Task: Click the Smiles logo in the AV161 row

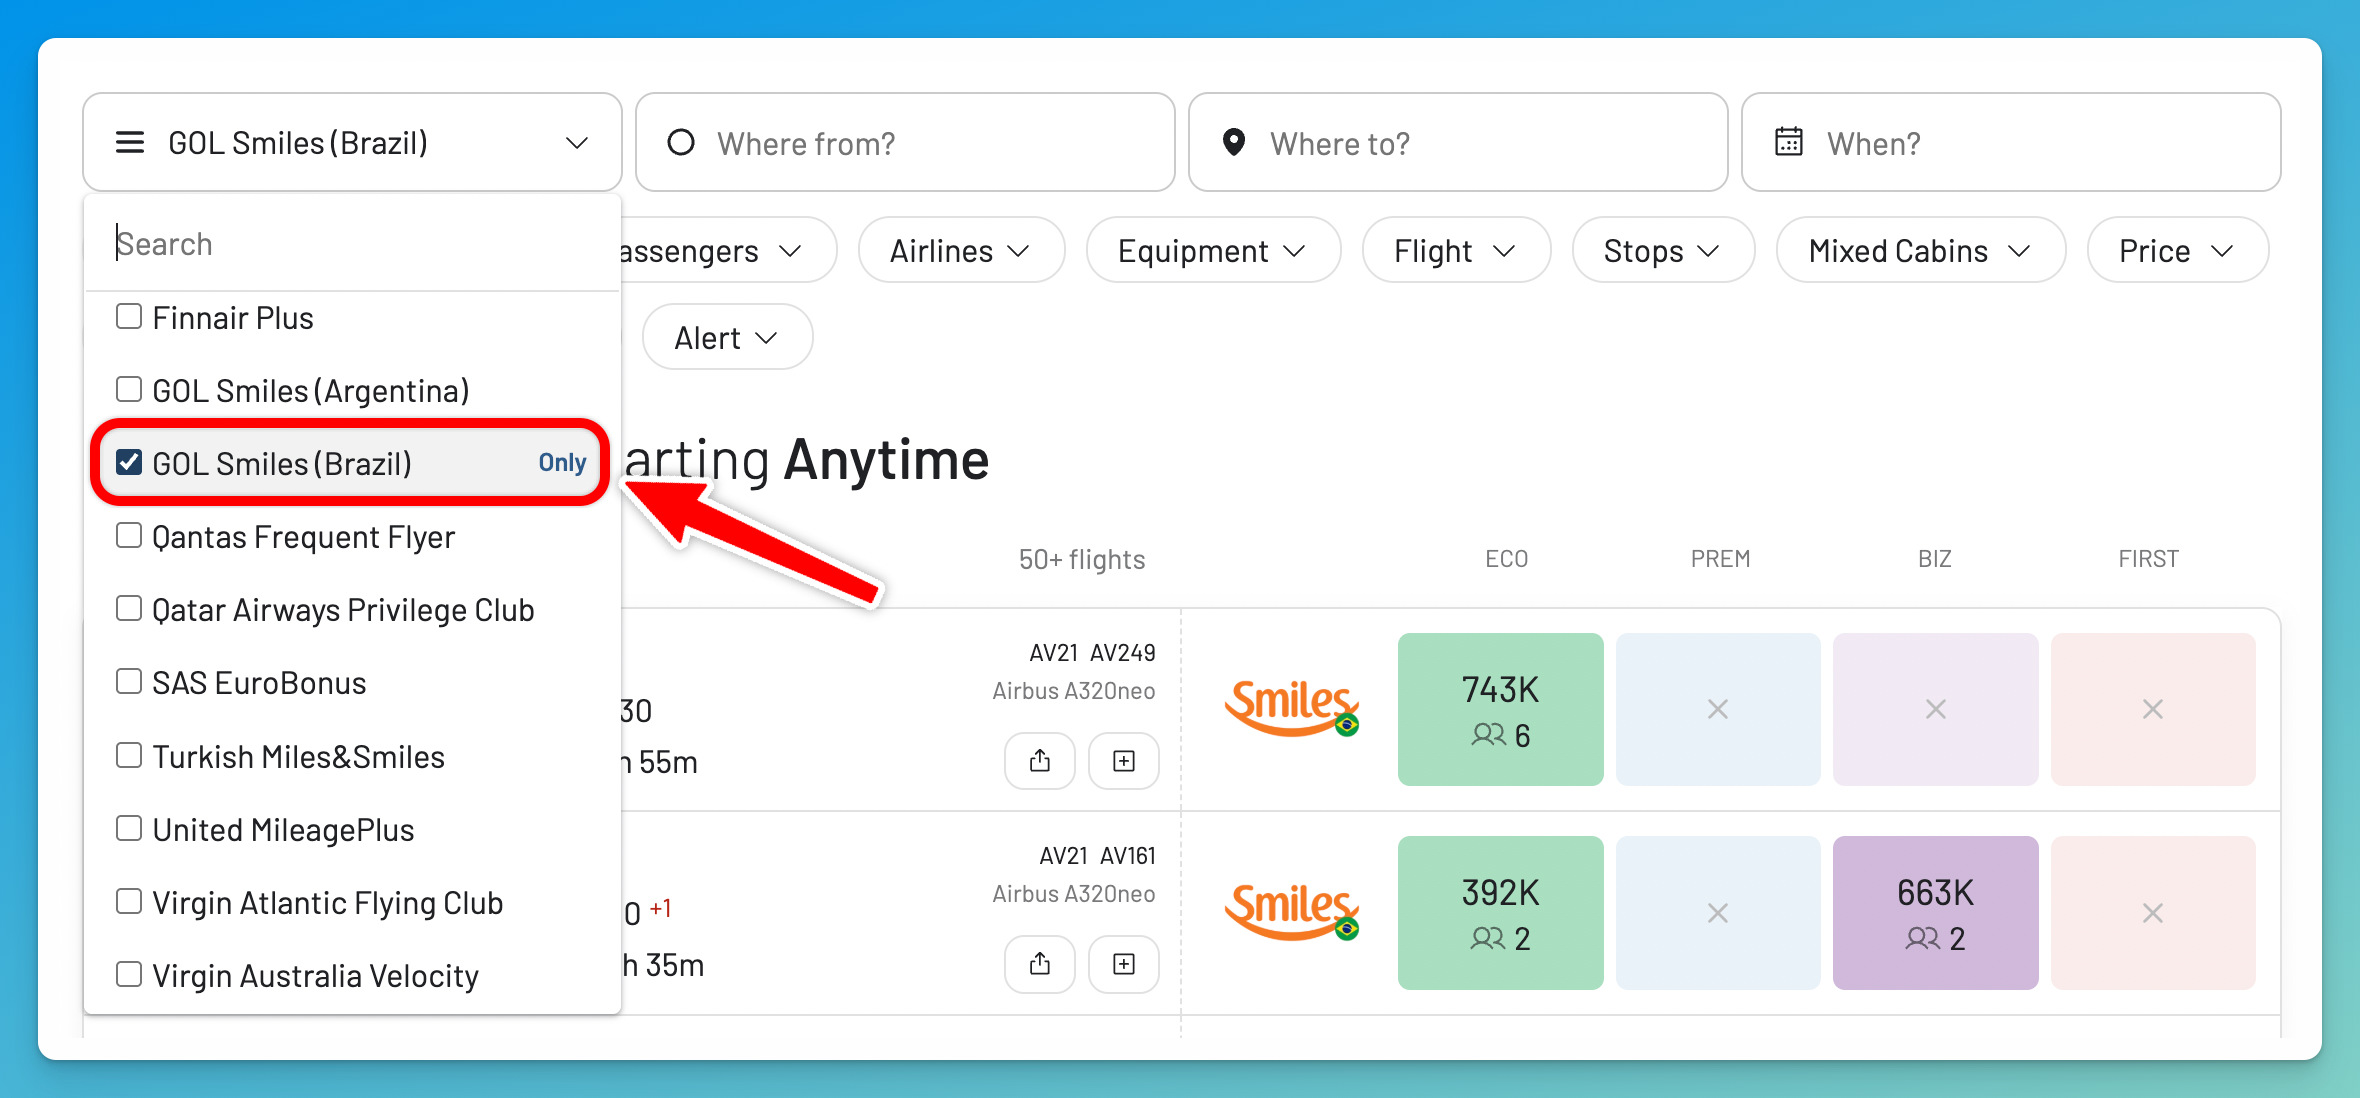Action: coord(1292,911)
